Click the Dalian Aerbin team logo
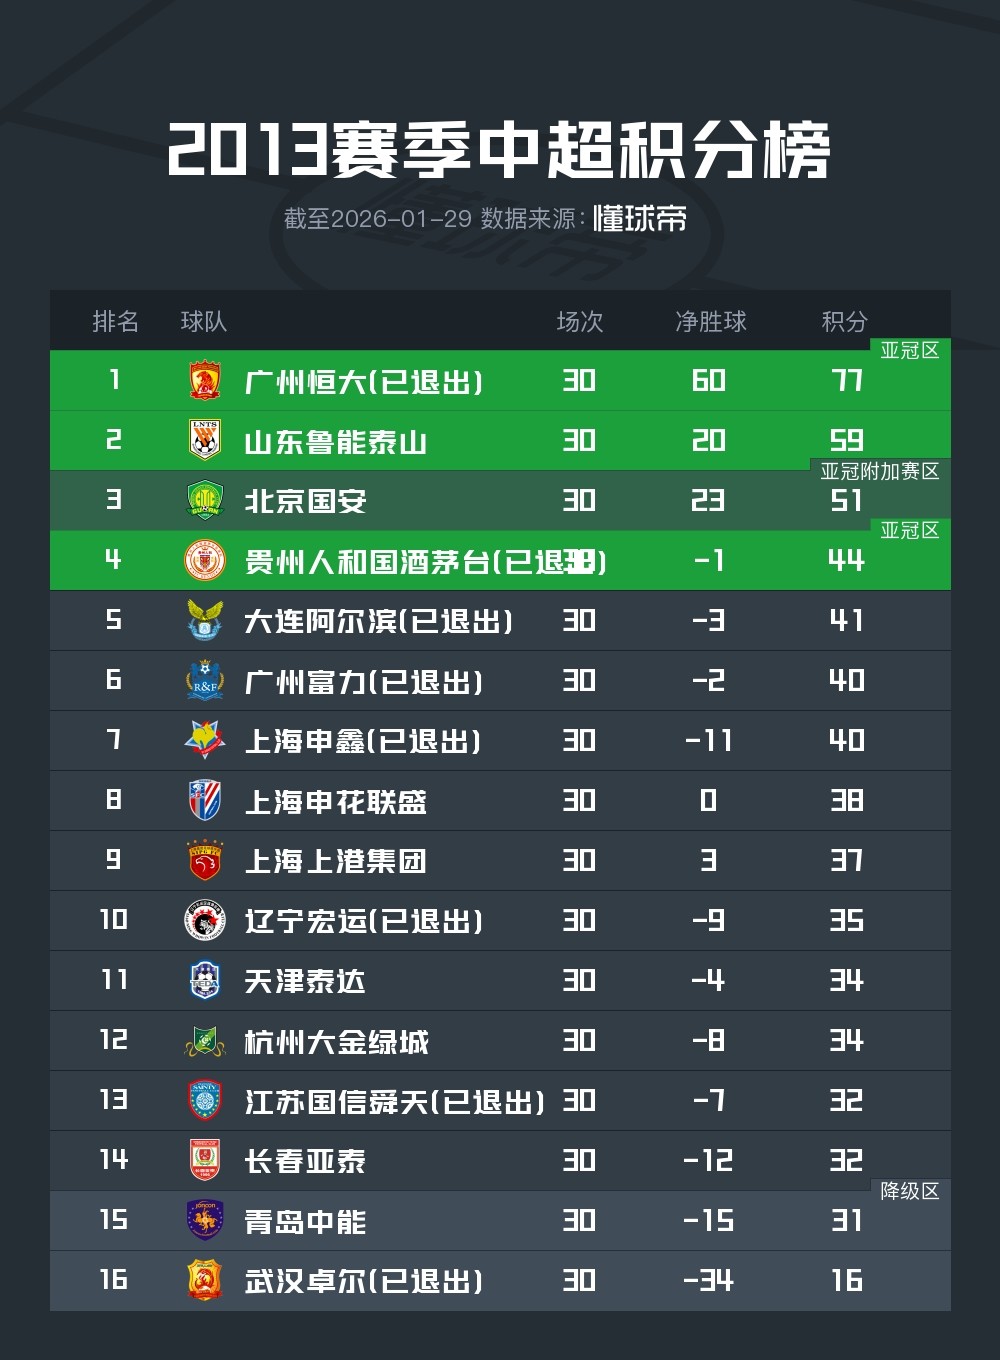The height and width of the screenshot is (1360, 1000). point(205,621)
